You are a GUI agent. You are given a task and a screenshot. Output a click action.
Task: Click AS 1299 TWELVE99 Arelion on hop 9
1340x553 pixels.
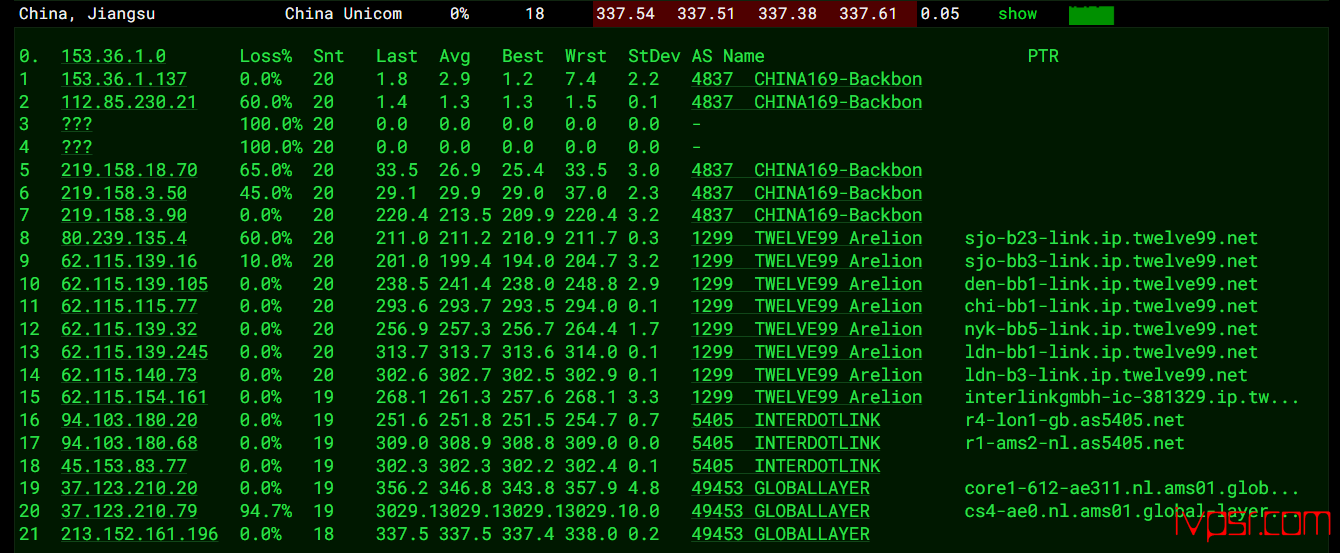[x=807, y=261]
